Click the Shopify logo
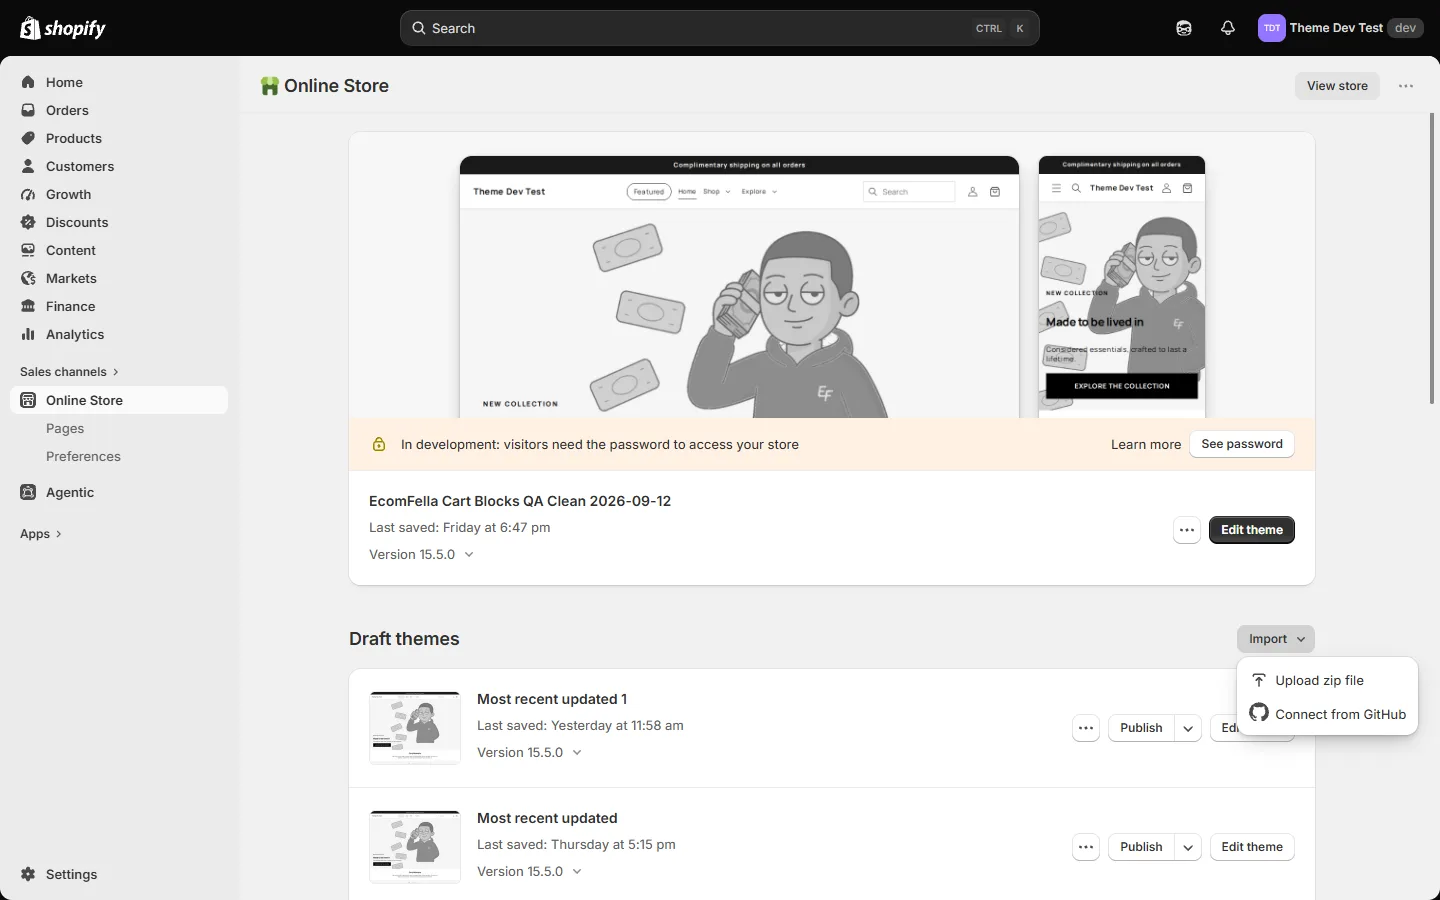 coord(63,28)
